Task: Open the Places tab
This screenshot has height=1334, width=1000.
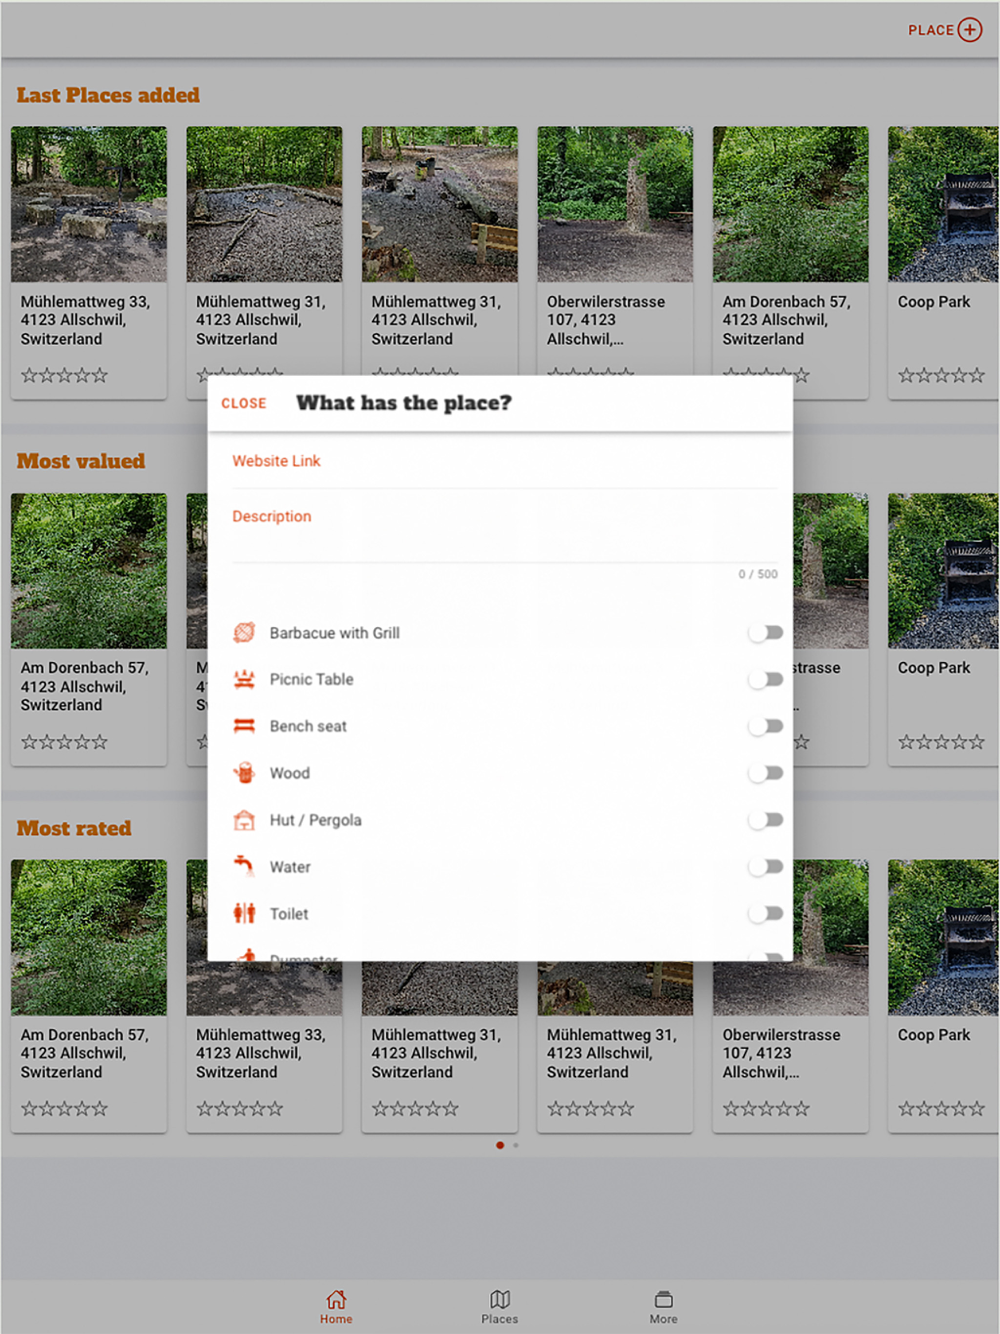Action: [x=500, y=1306]
